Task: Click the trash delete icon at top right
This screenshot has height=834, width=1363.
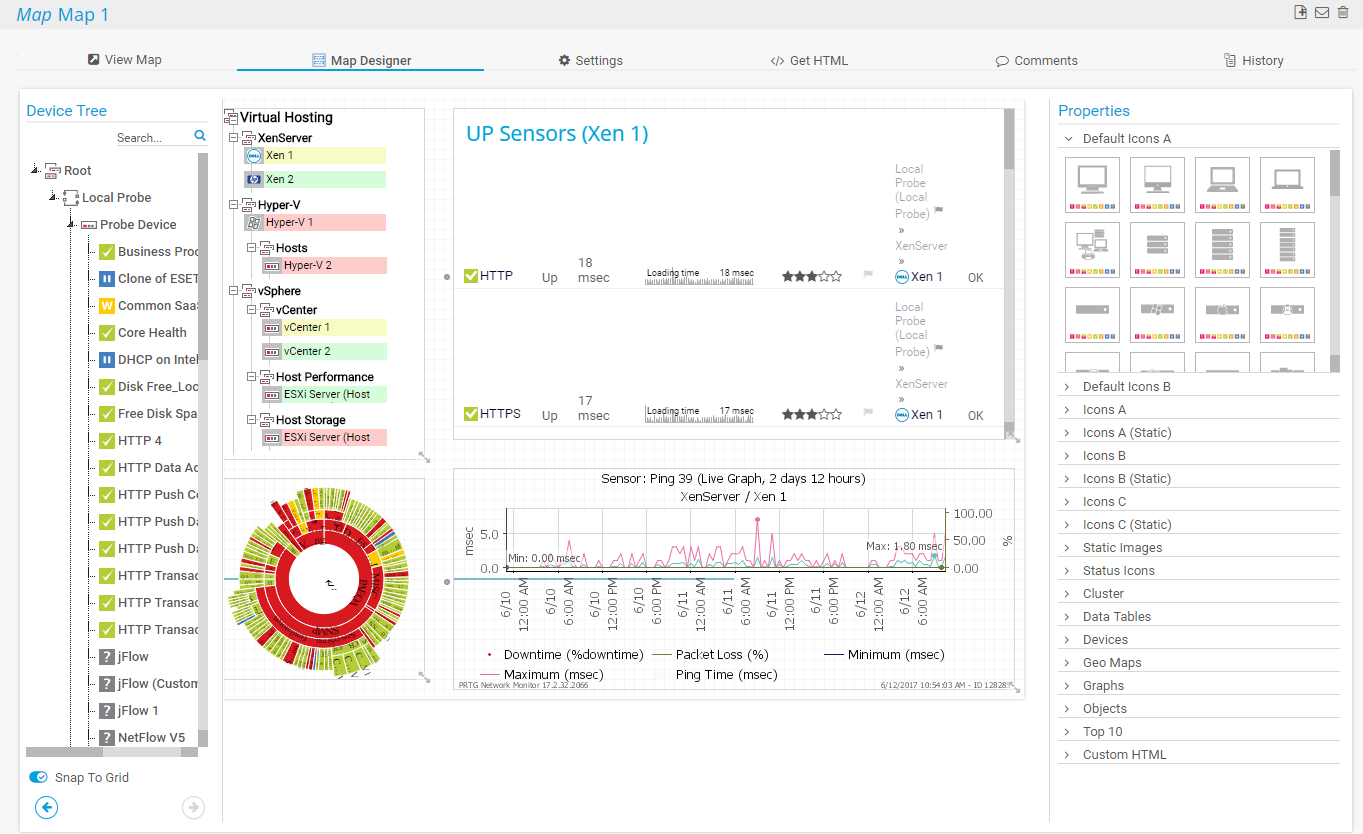Action: pos(1342,13)
